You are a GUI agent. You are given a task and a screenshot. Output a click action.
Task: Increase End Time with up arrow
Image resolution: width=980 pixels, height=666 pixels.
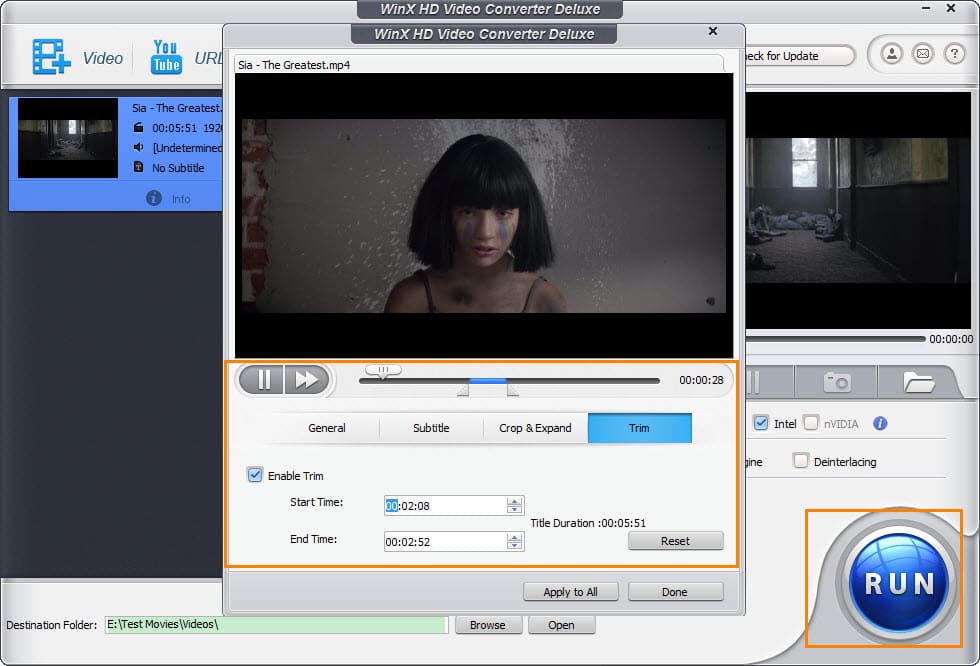coord(514,538)
